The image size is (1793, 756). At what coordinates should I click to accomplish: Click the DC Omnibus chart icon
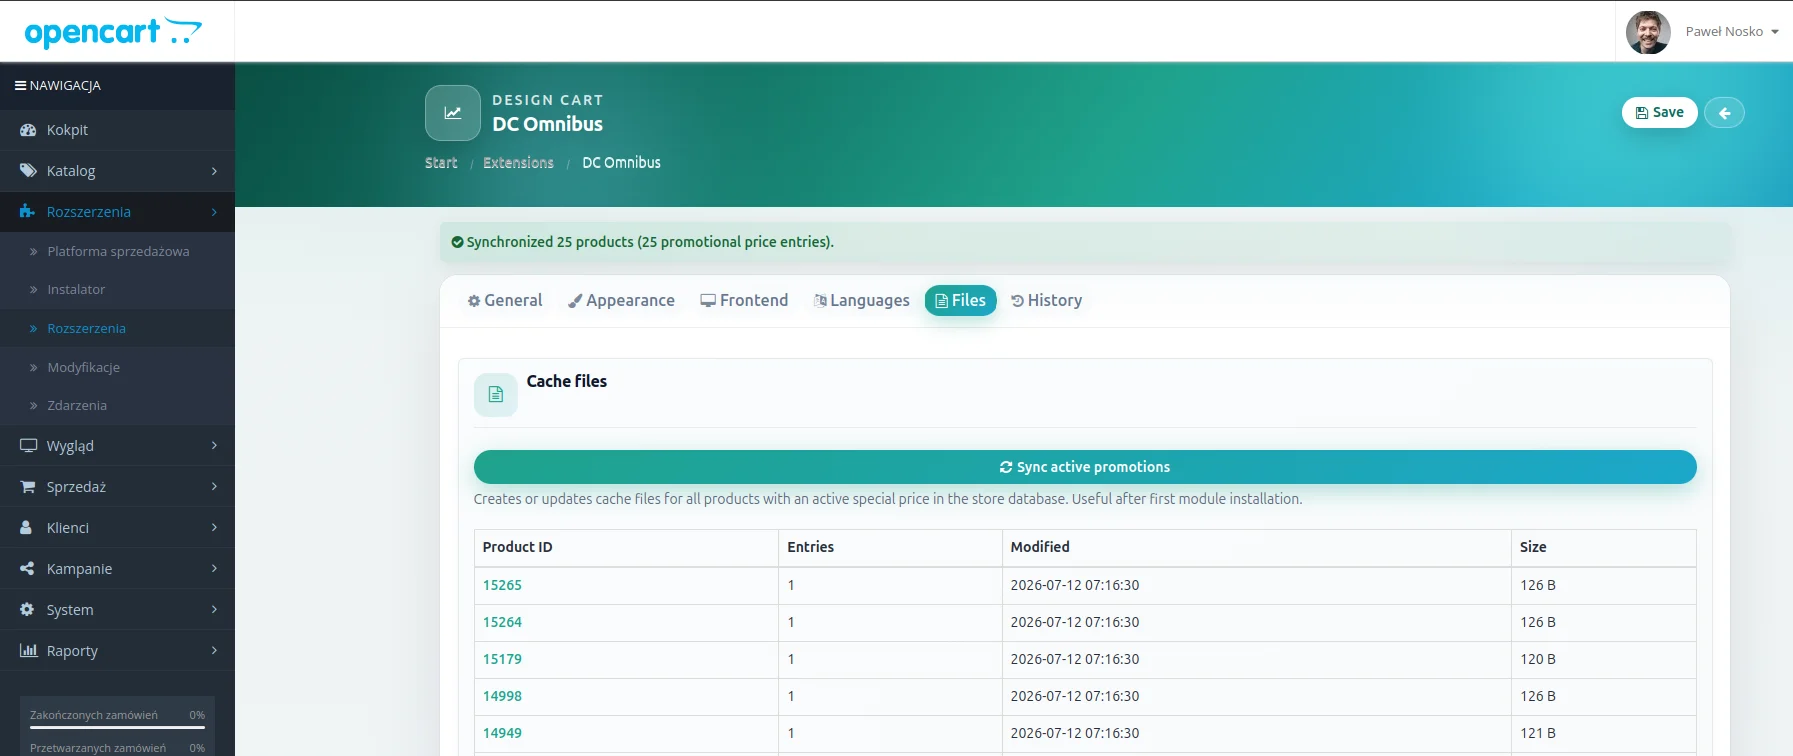(x=453, y=113)
